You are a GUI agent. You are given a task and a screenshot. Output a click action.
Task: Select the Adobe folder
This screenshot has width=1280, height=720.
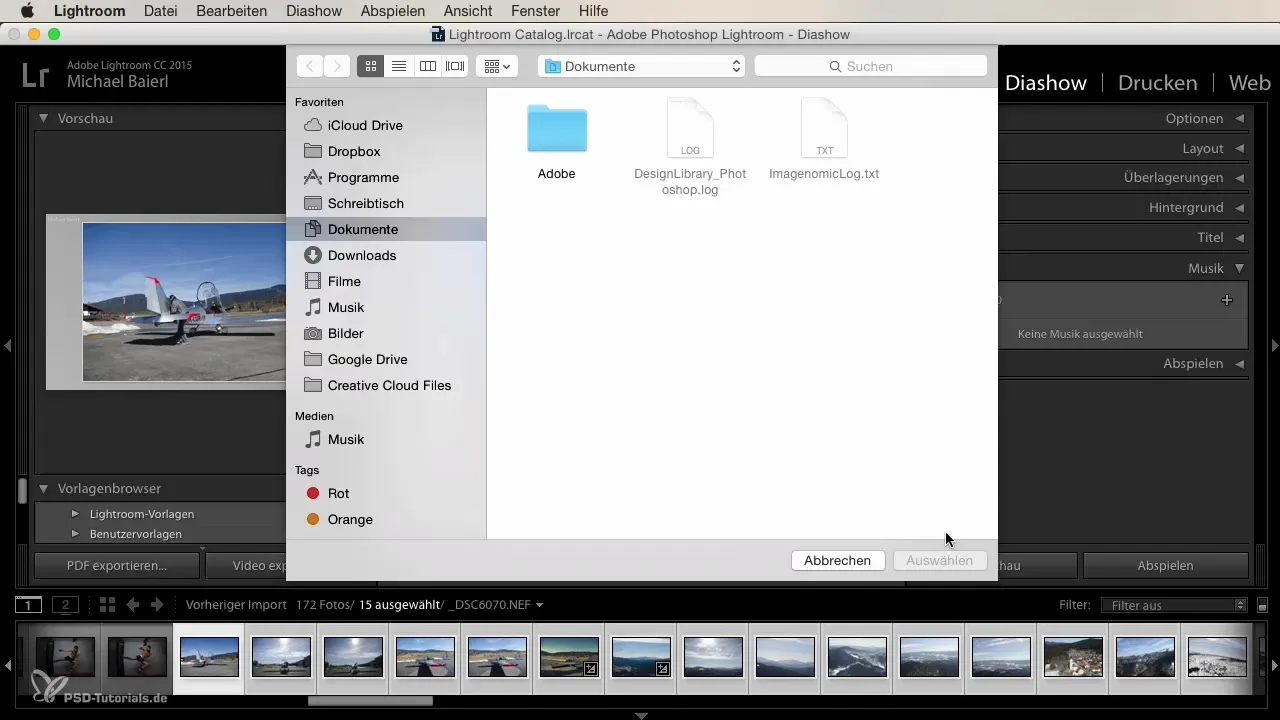click(557, 140)
